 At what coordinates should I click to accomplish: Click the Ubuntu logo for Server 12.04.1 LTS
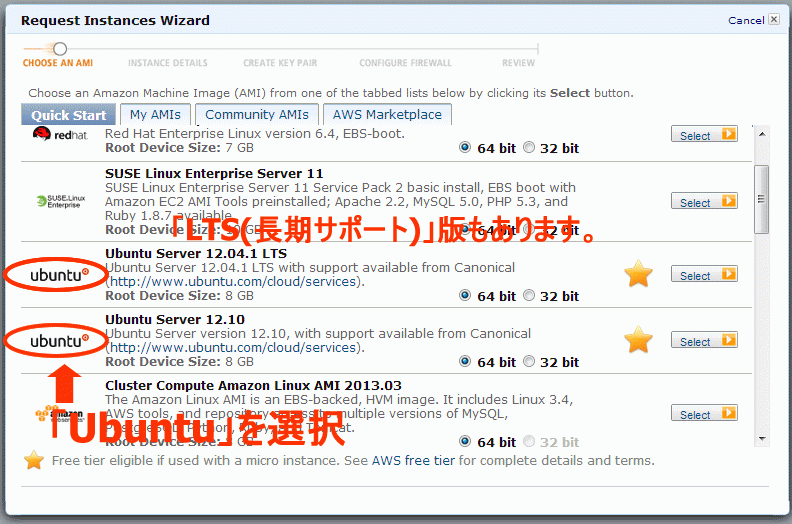pyautogui.click(x=60, y=275)
